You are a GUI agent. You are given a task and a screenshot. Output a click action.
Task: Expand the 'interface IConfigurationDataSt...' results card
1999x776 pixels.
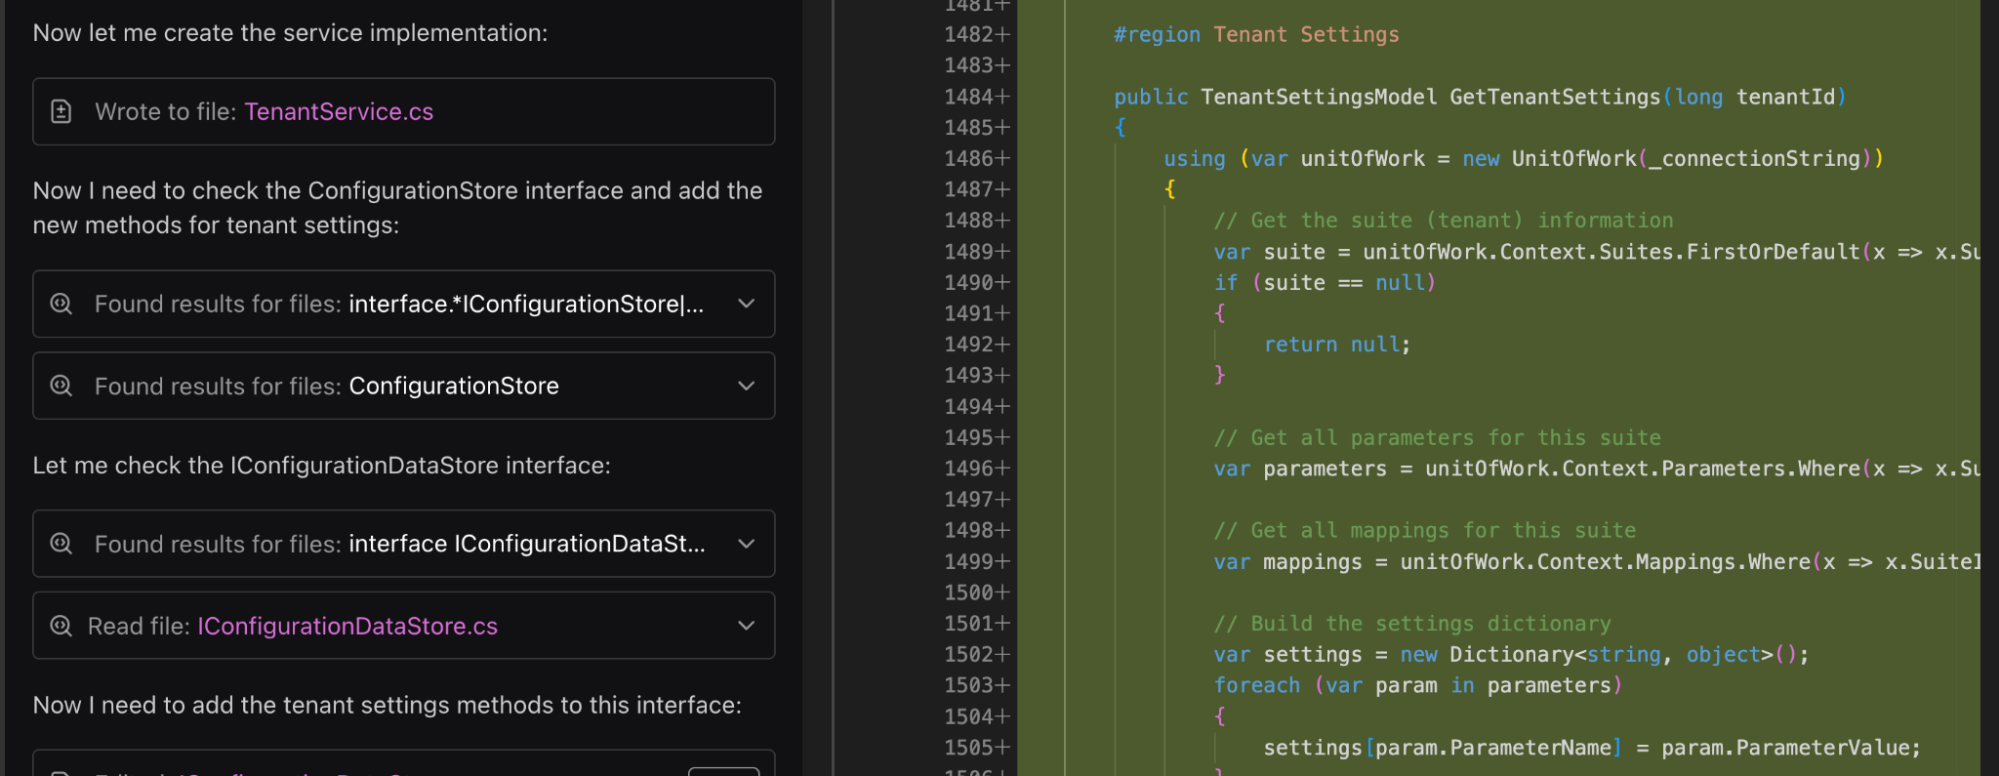click(746, 544)
